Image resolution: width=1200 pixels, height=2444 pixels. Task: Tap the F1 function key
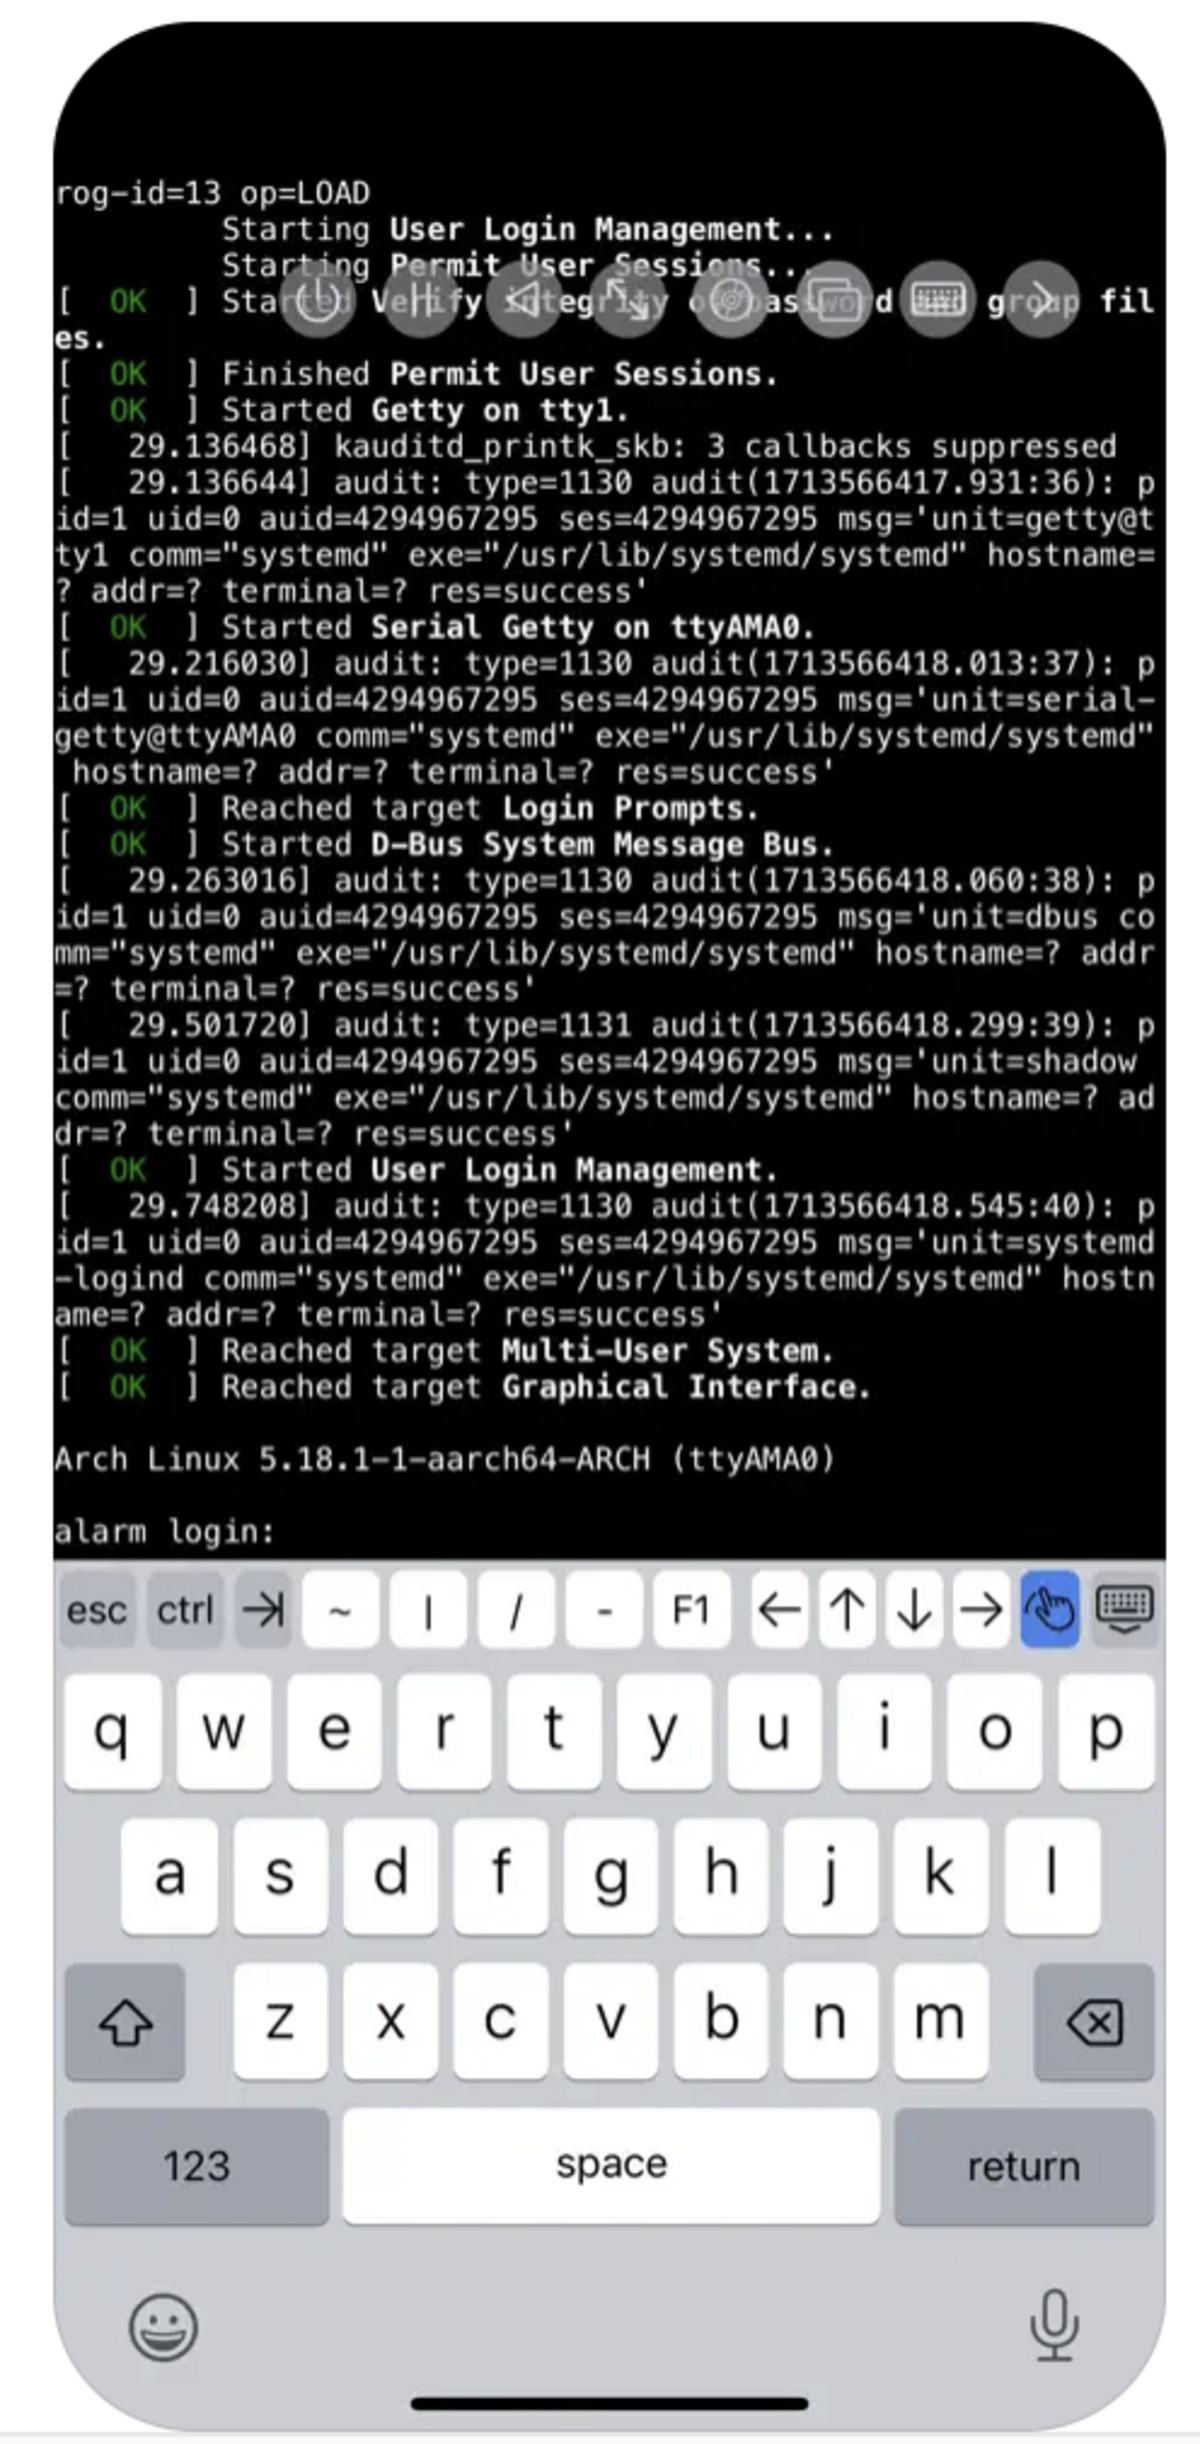coord(691,1610)
